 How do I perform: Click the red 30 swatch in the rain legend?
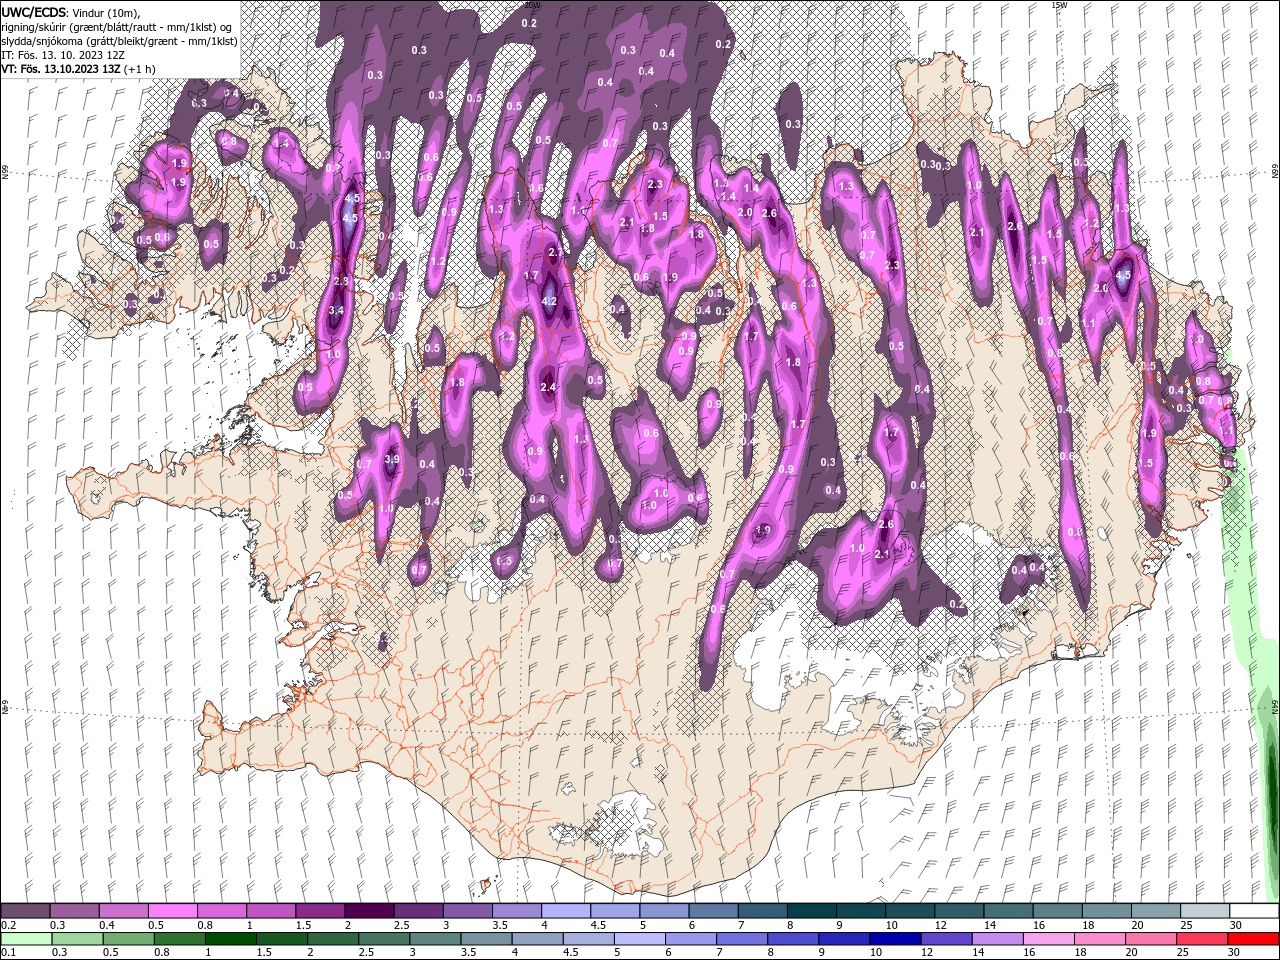[1252, 939]
